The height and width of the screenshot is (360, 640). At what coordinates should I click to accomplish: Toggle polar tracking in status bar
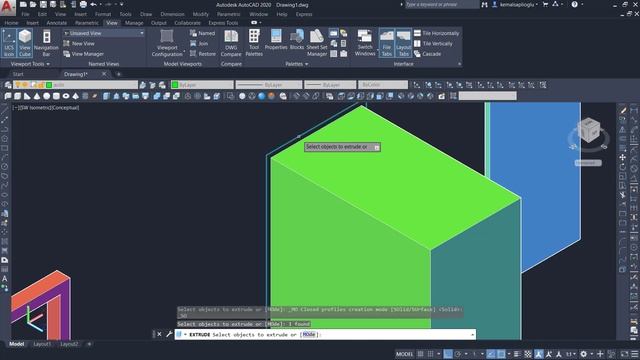click(458, 354)
